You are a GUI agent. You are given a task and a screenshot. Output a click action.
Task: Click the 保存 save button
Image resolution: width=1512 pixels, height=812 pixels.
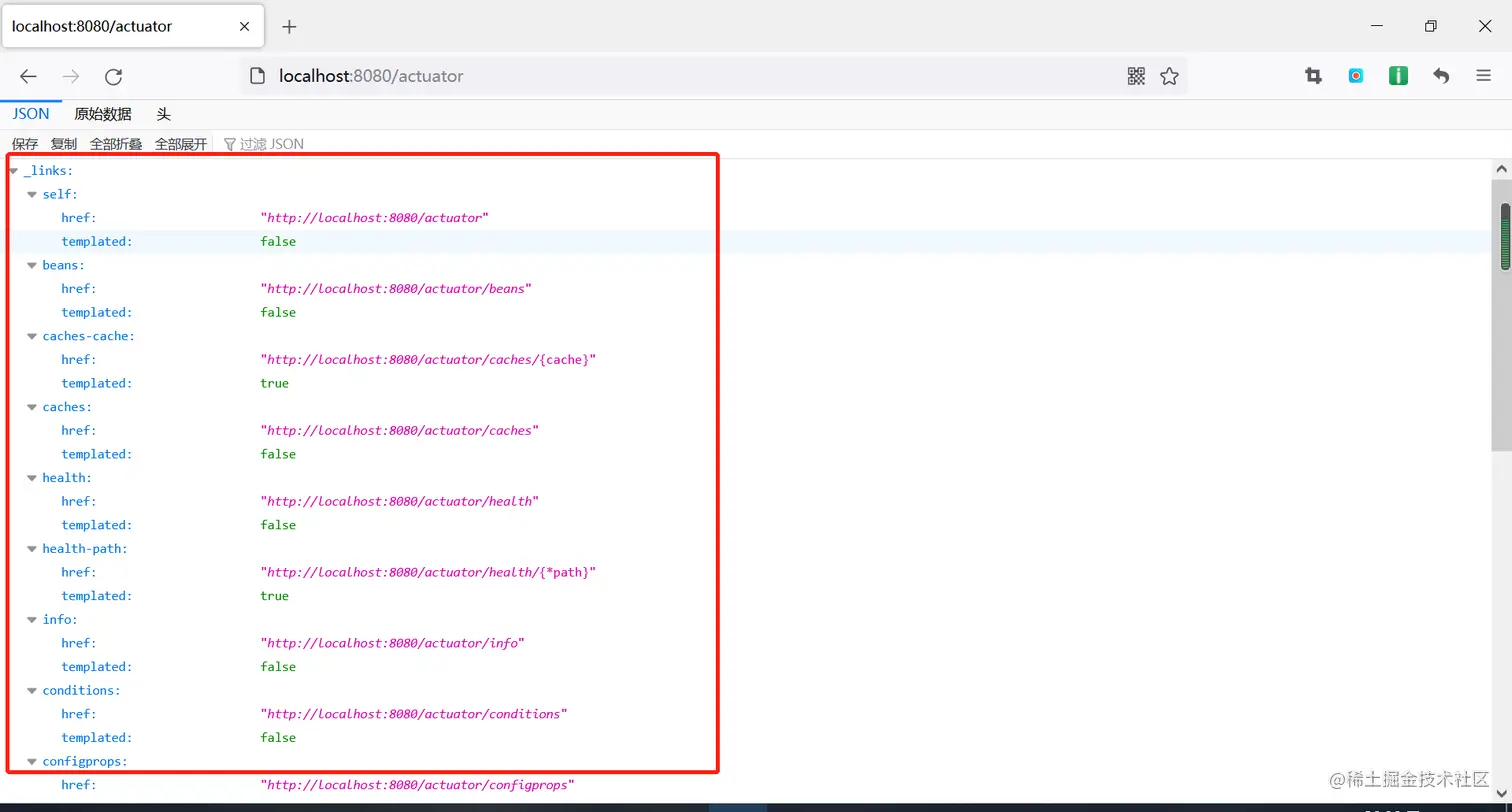click(25, 144)
